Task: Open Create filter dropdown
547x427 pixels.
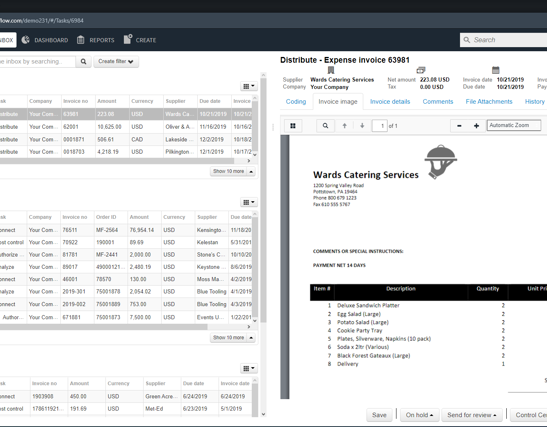Action: (x=116, y=61)
